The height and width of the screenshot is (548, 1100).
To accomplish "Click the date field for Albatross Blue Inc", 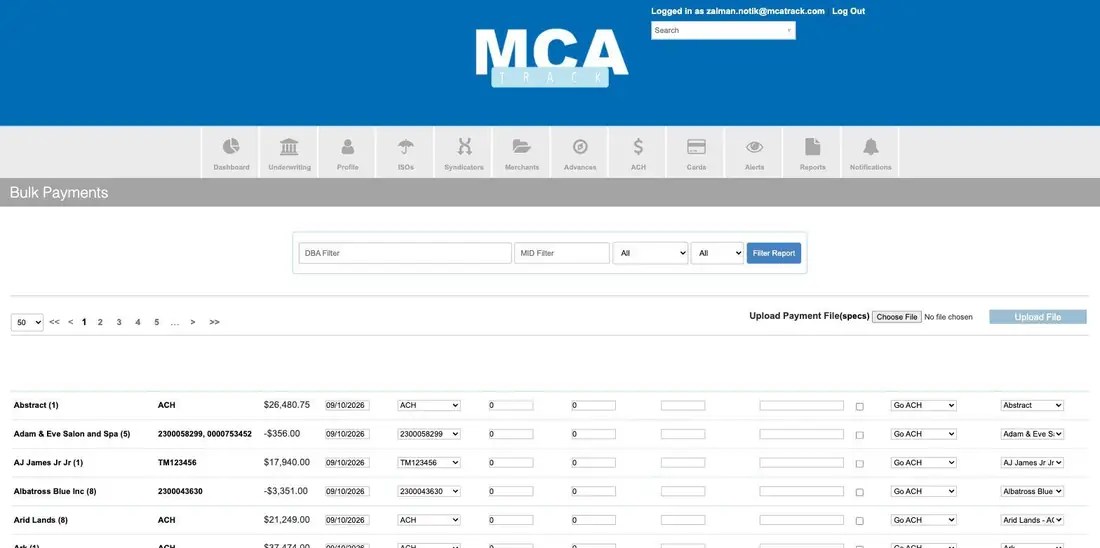I will pyautogui.click(x=347, y=492).
